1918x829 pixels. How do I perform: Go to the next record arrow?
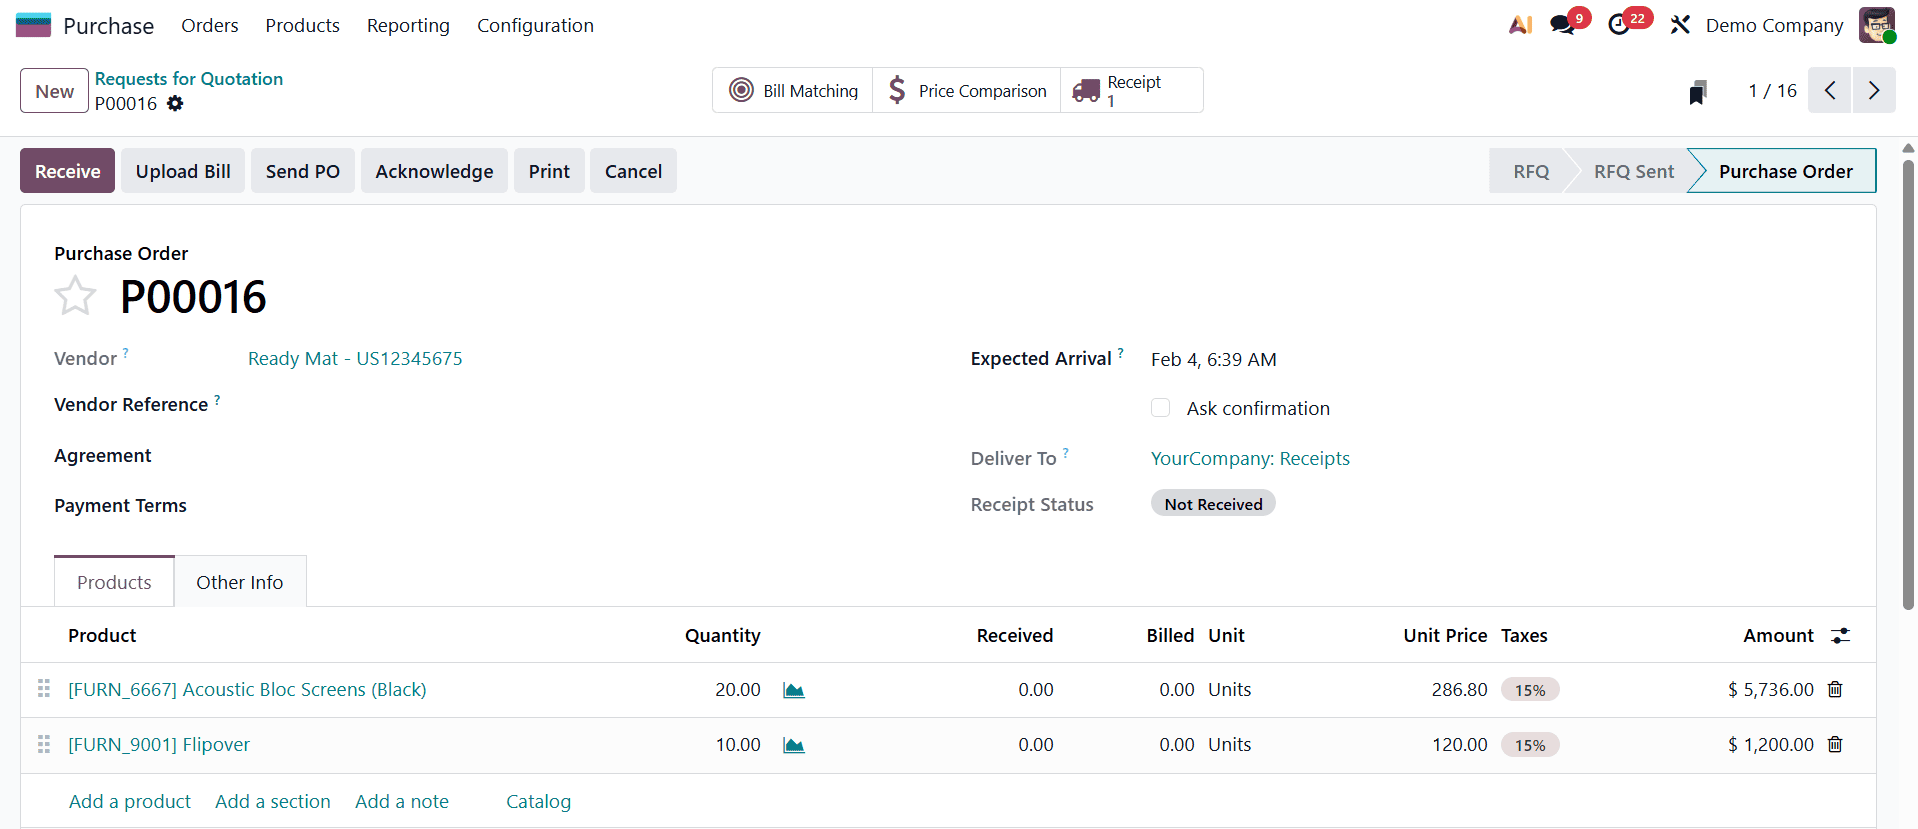pos(1874,90)
